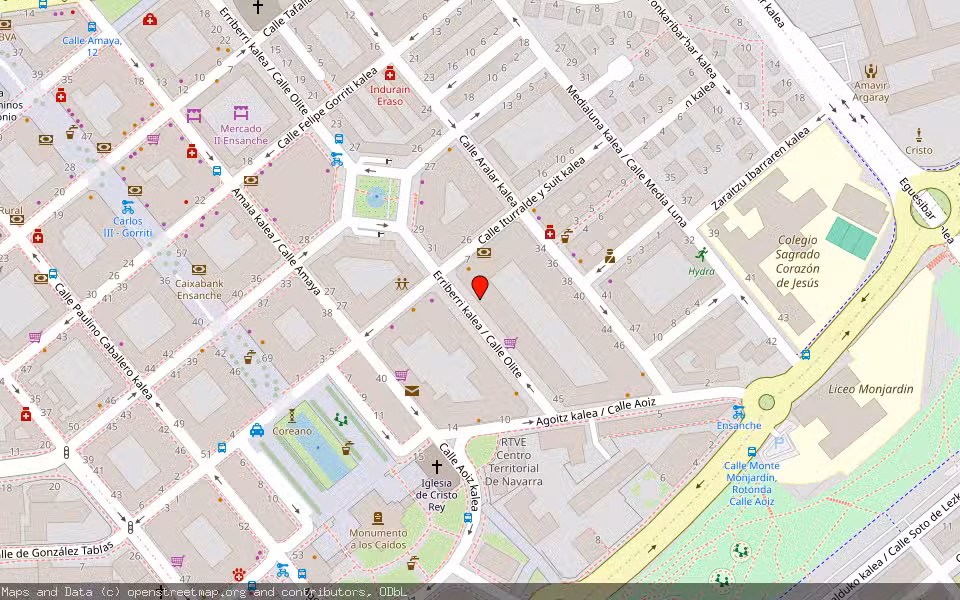Click the cross icon of Iglesia de Cristo Rey
Viewport: 960px width, 600px height.
coord(436,465)
